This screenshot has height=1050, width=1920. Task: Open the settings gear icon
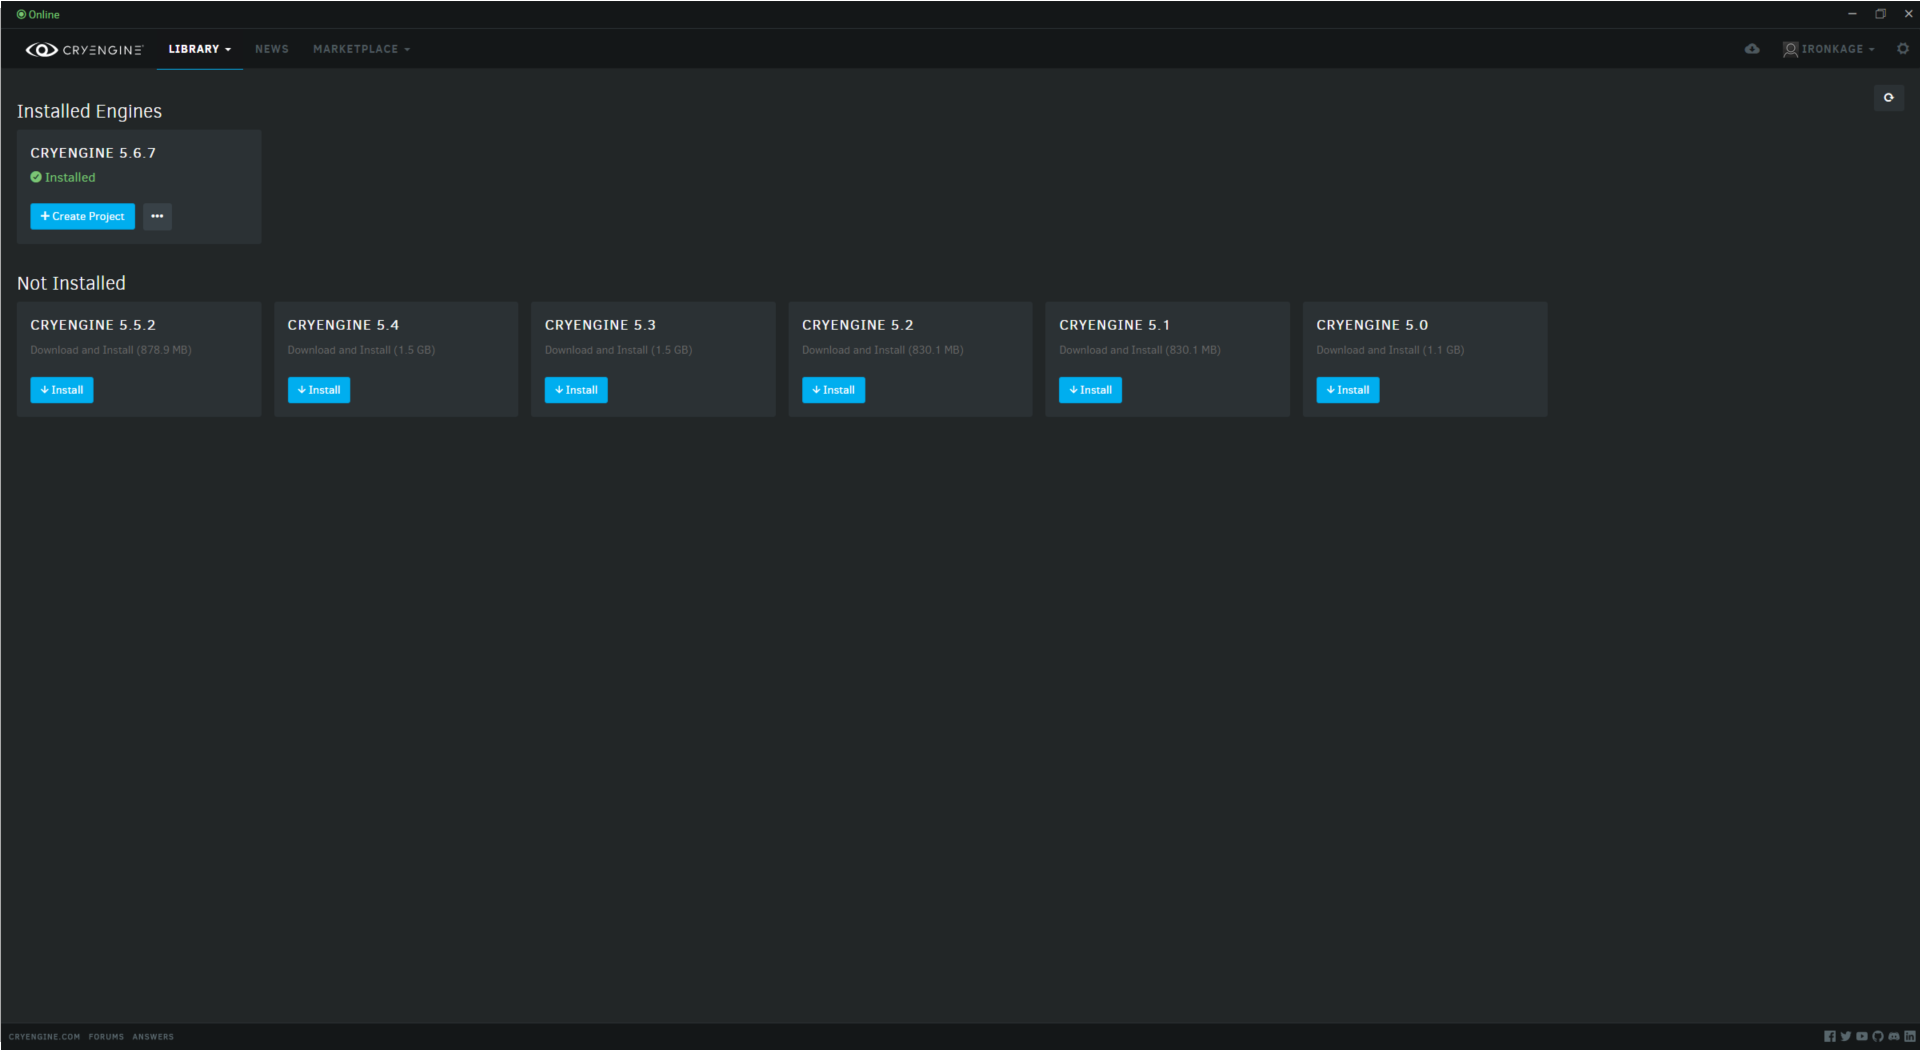point(1903,49)
